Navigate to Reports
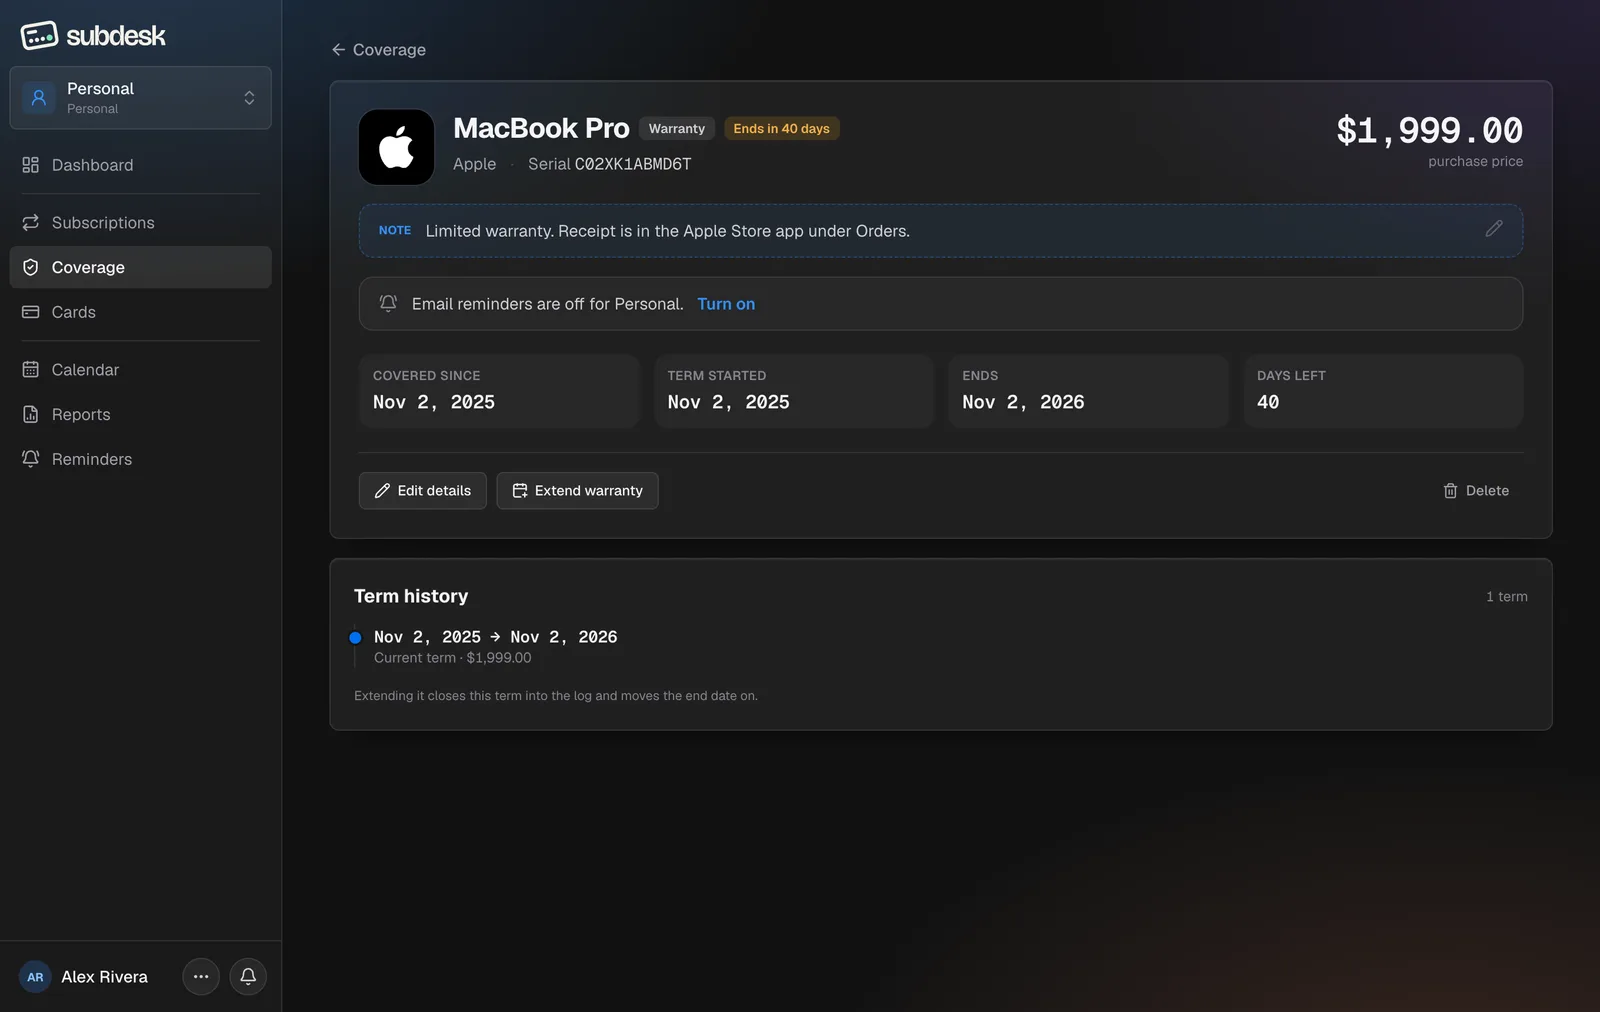Screen dimensions: 1600x1012 click(140, 414)
